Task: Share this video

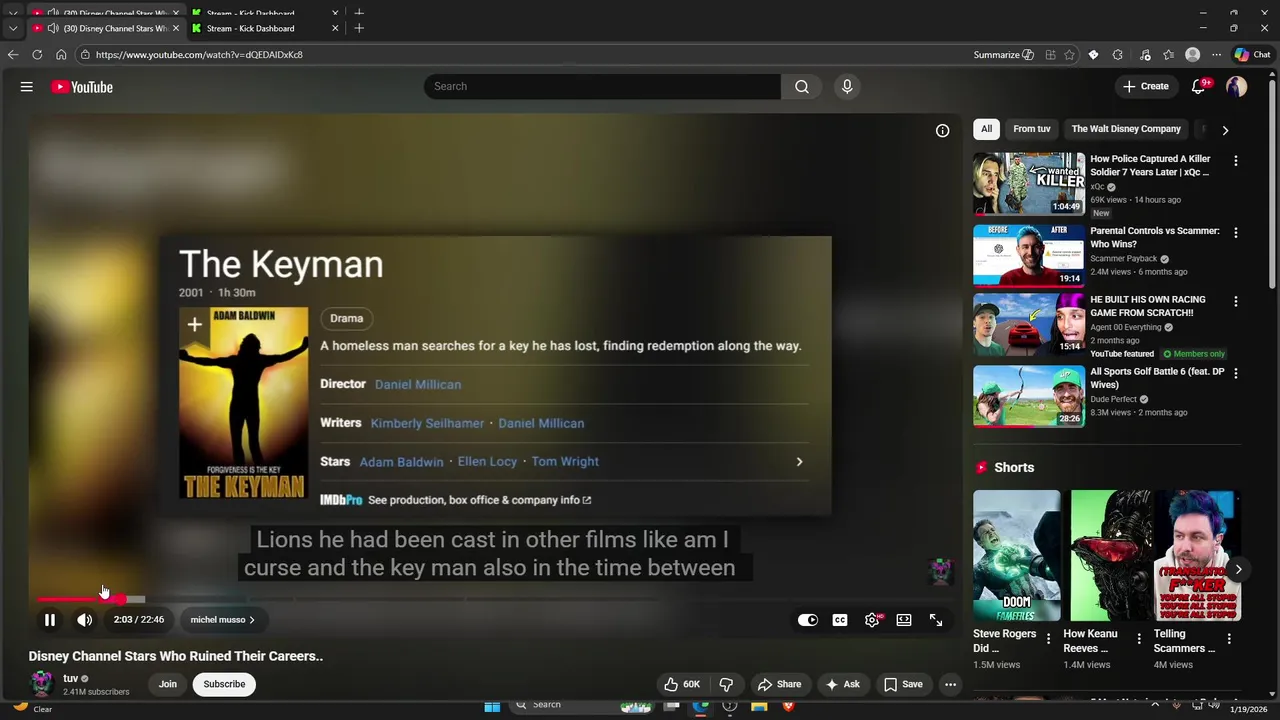Action: [x=779, y=684]
